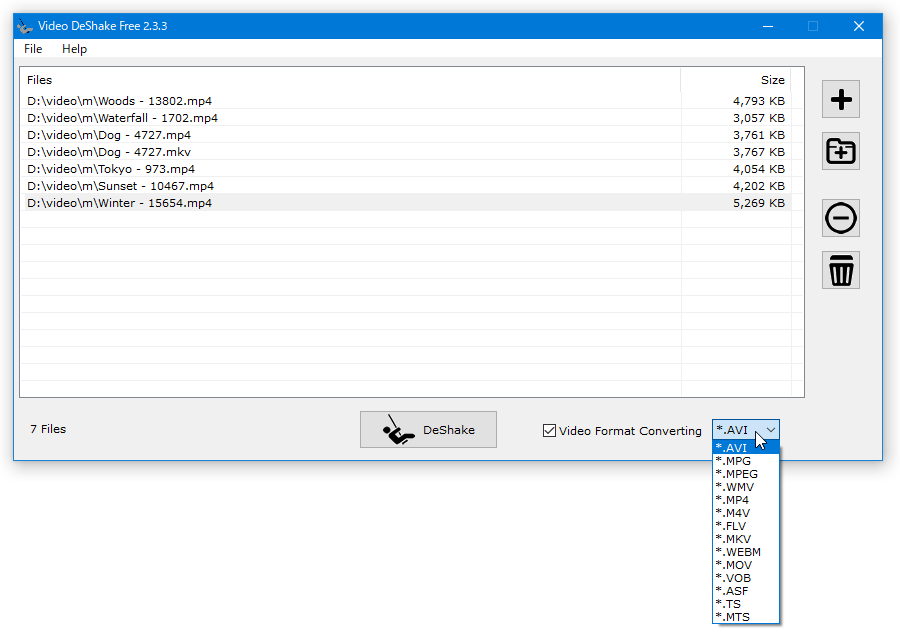
Task: Click the trash can clear list icon
Action: click(x=840, y=270)
